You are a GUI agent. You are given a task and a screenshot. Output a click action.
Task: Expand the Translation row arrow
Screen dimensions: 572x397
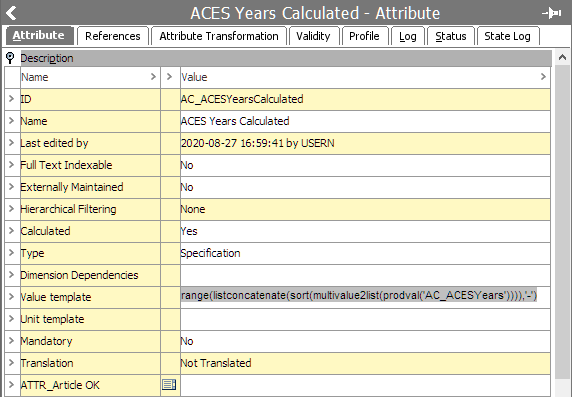click(11, 362)
